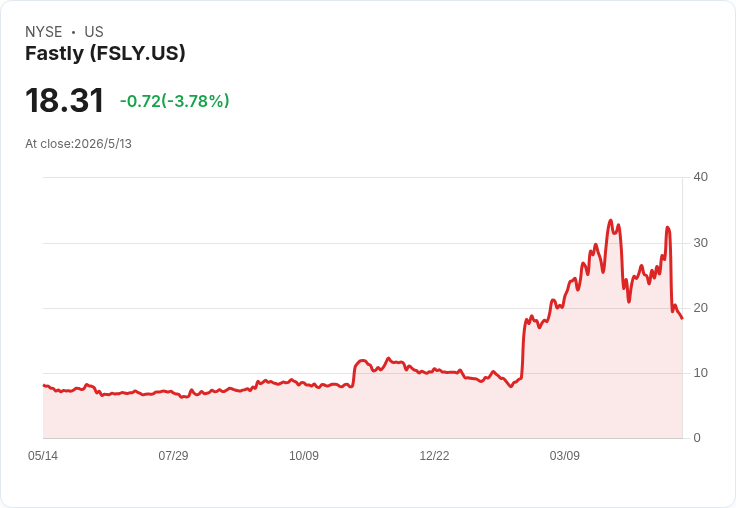736x508 pixels.
Task: Click the 05/14 x-axis date label
Action: pyautogui.click(x=43, y=455)
